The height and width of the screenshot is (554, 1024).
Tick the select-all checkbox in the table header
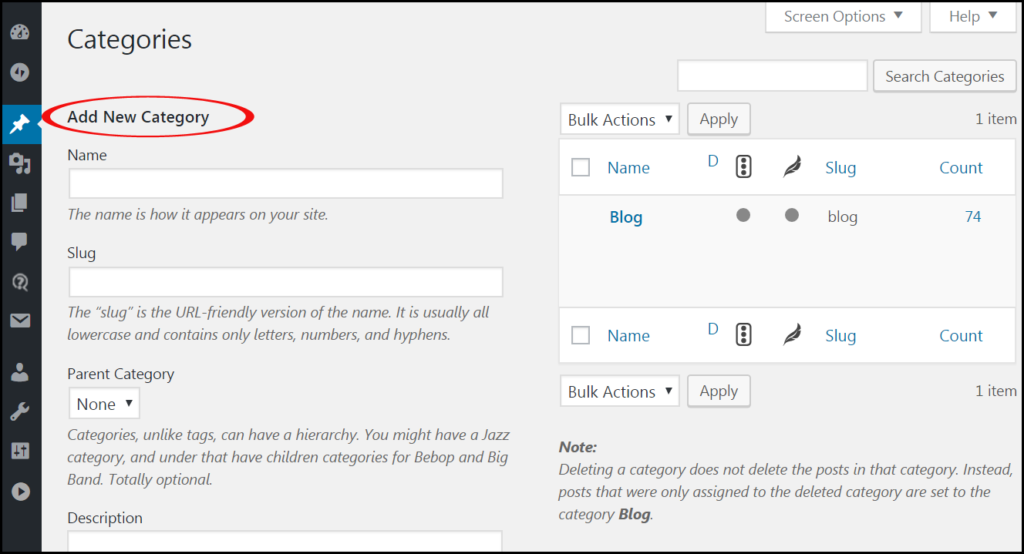pyautogui.click(x=581, y=168)
